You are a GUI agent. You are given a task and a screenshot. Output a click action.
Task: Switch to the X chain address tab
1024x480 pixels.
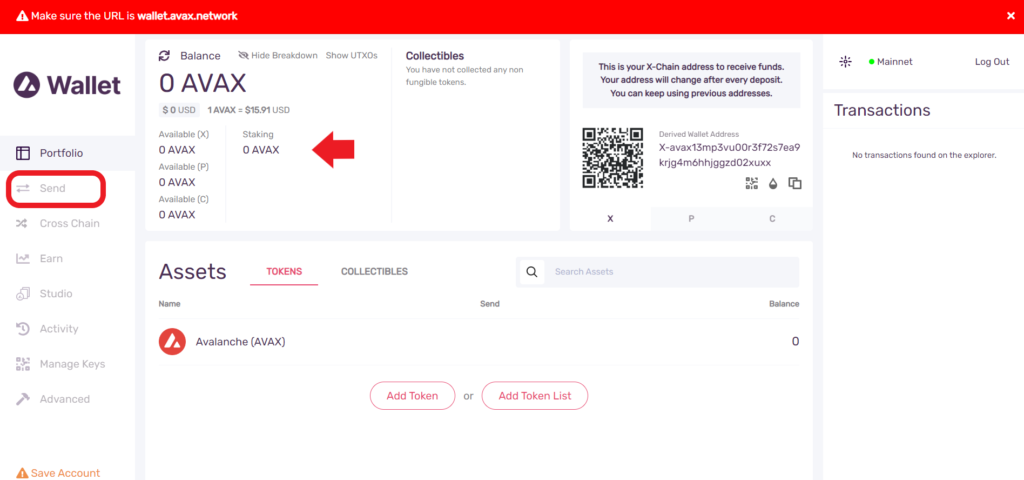pyautogui.click(x=610, y=219)
